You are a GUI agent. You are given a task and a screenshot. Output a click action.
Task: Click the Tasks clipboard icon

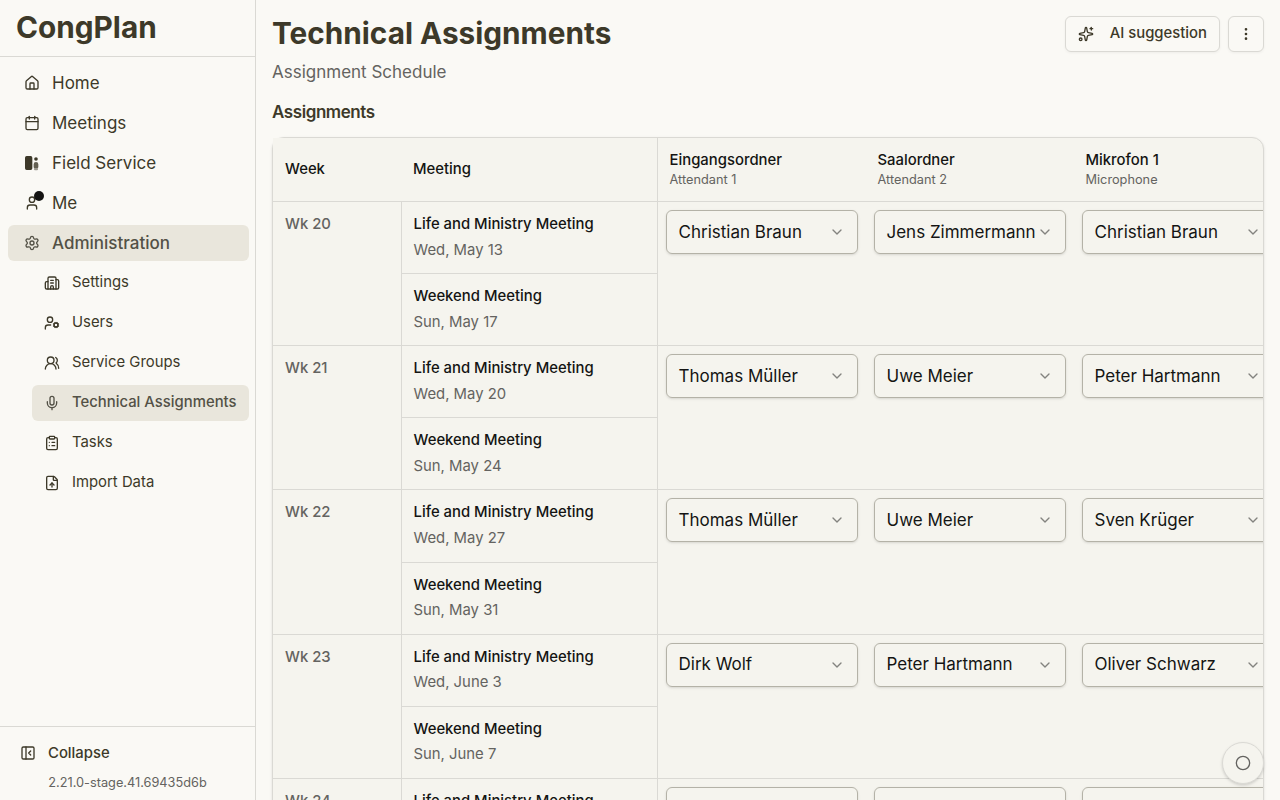click(52, 443)
